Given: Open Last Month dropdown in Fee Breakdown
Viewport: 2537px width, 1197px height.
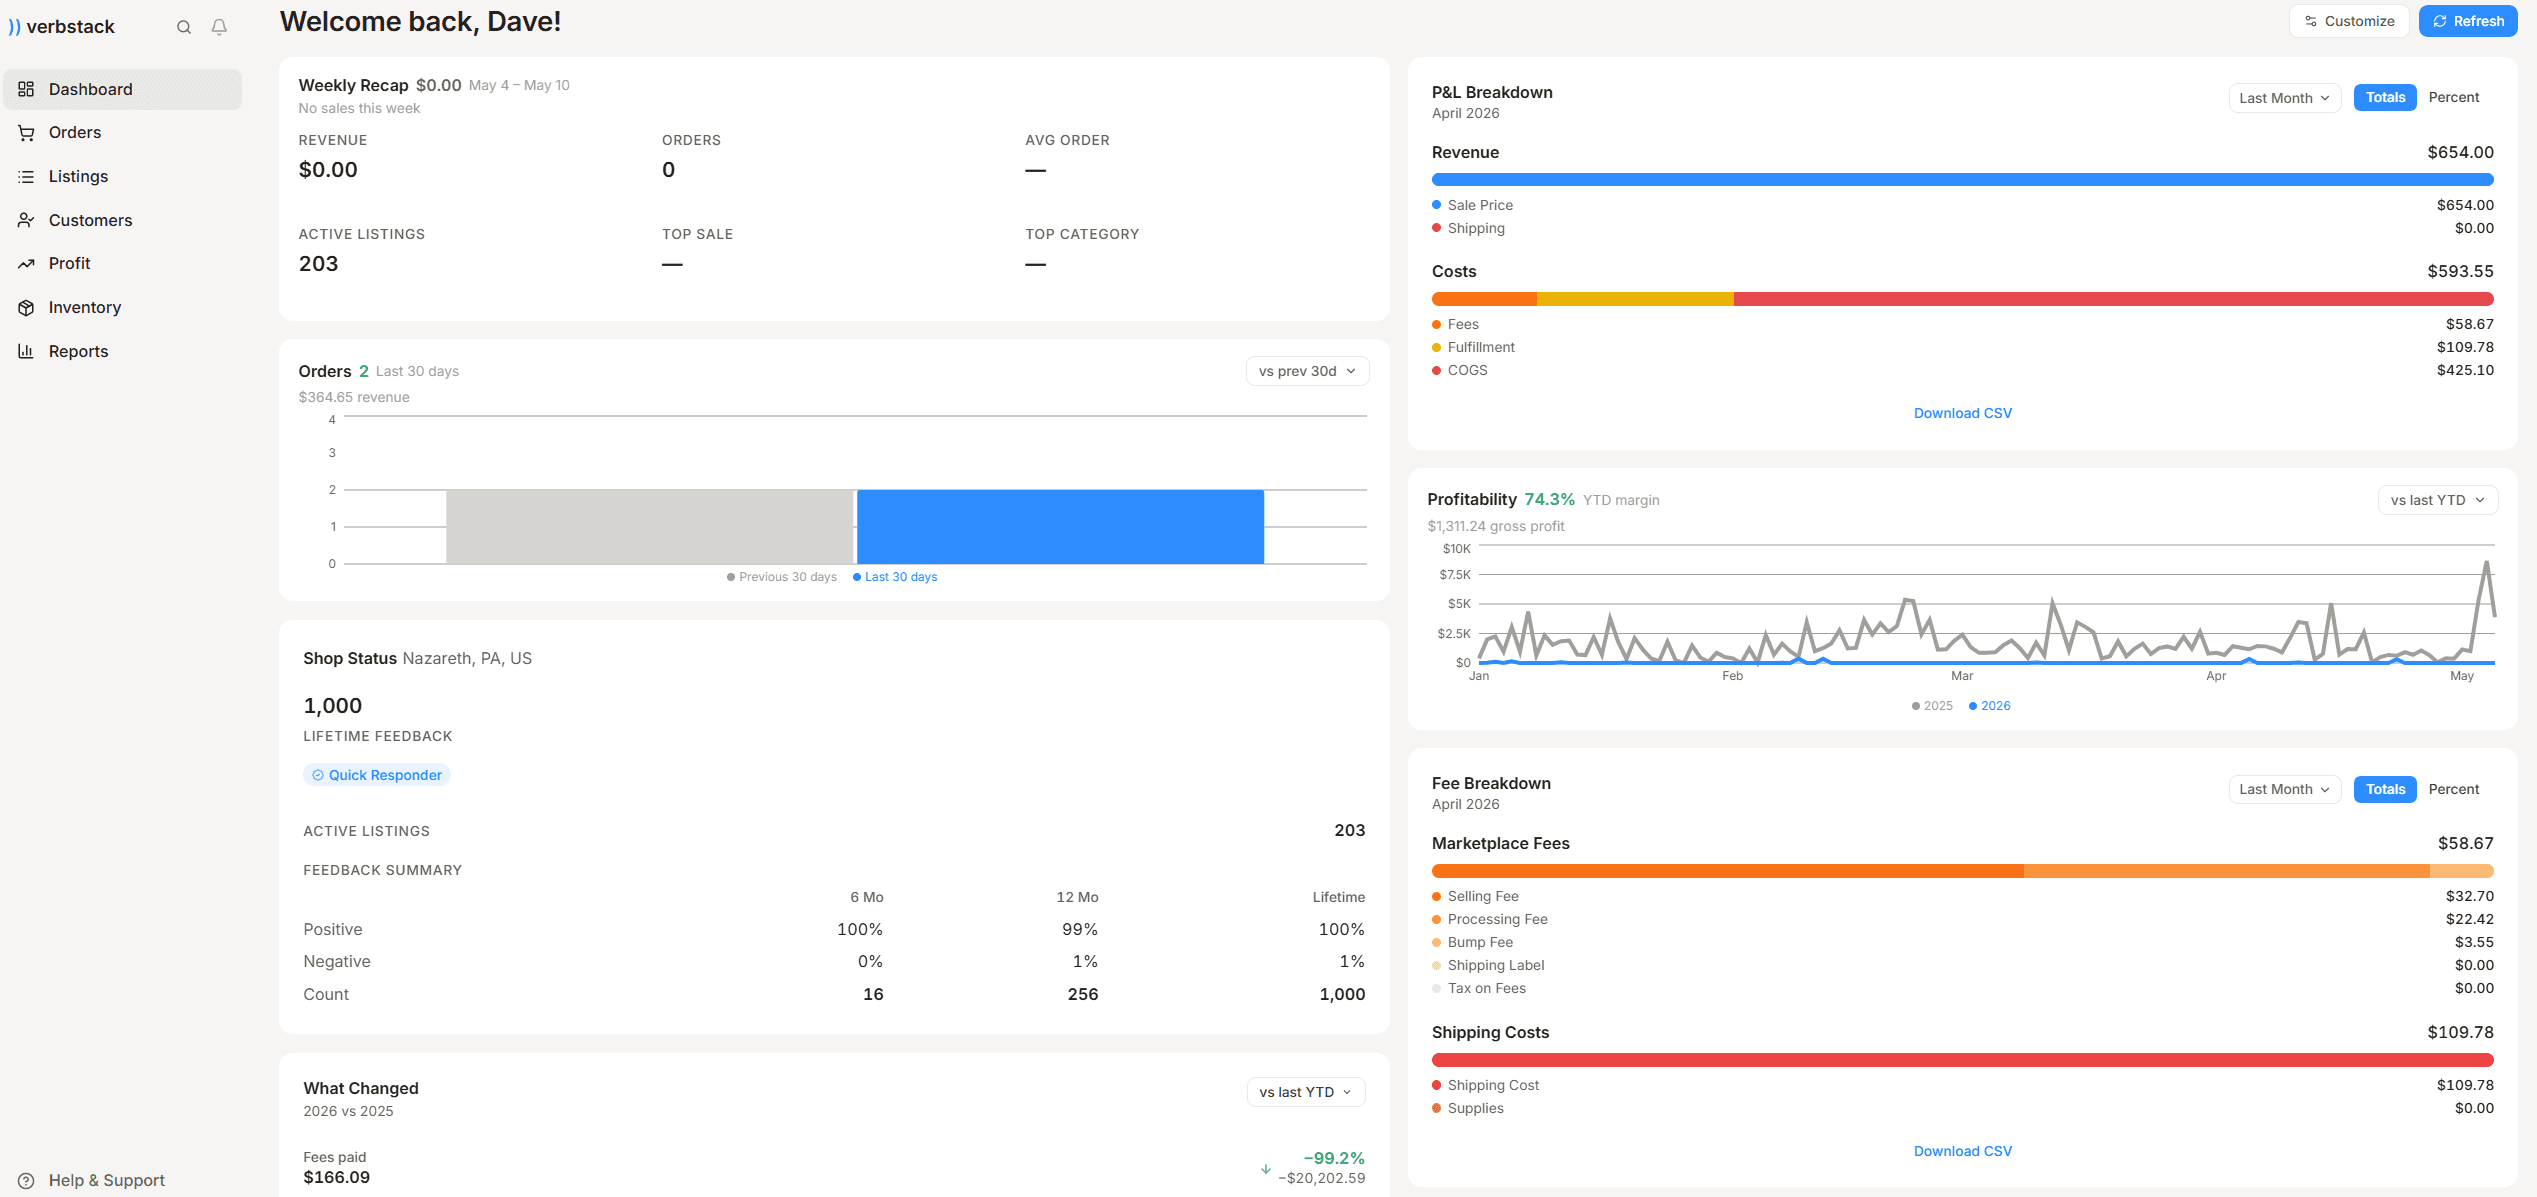Looking at the screenshot, I should [x=2285, y=789].
